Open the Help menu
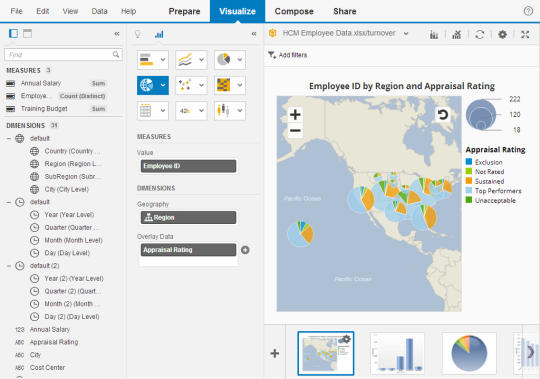 [128, 11]
